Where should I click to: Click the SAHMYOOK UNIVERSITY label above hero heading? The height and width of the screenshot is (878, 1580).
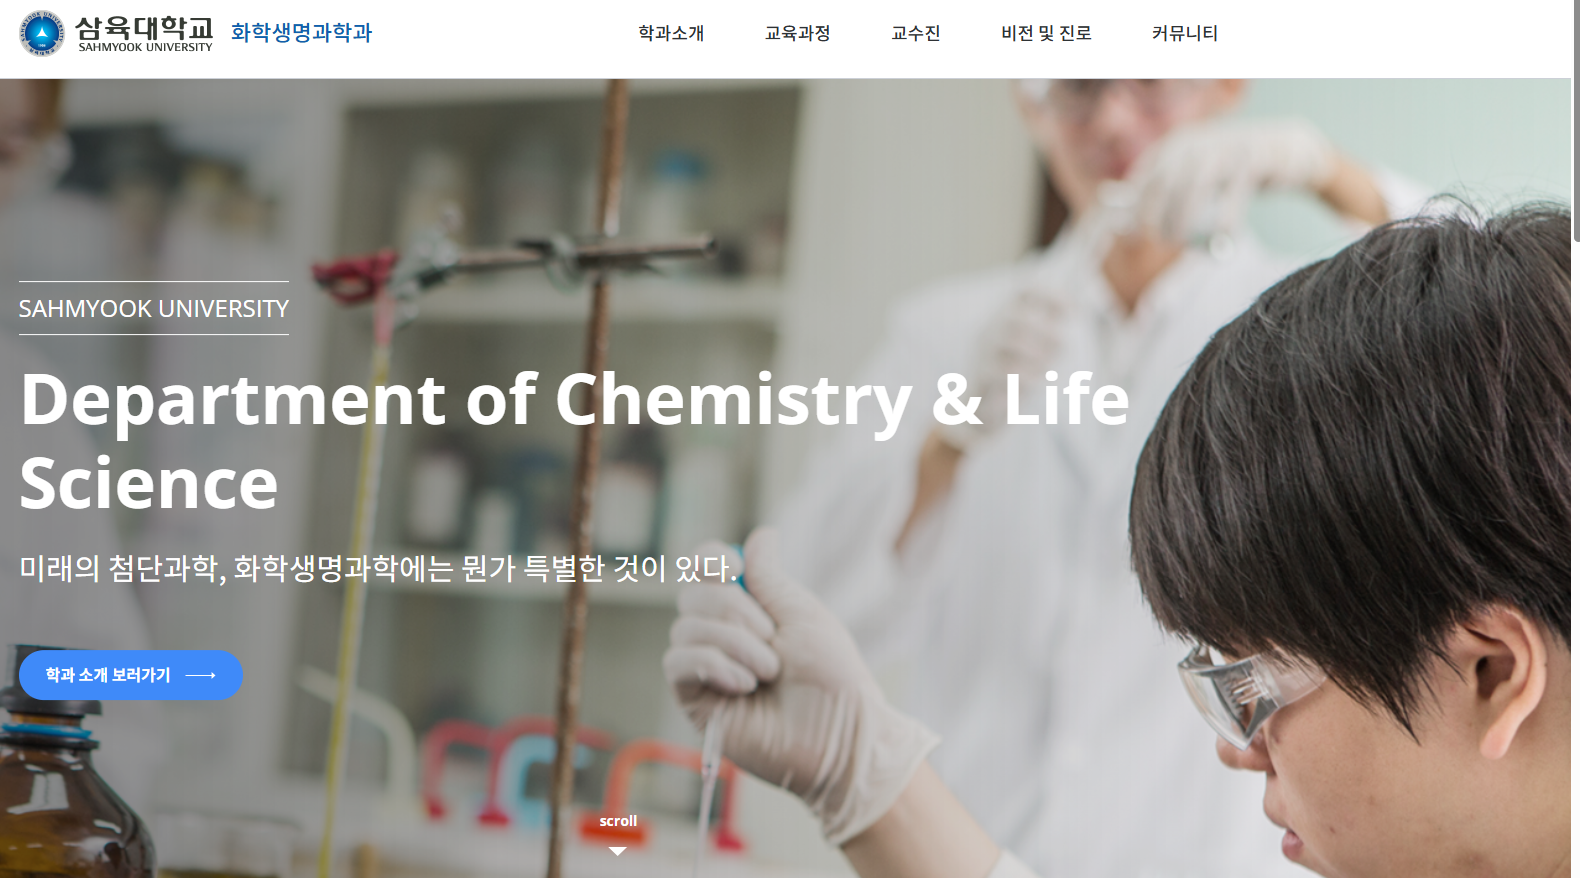tap(154, 308)
